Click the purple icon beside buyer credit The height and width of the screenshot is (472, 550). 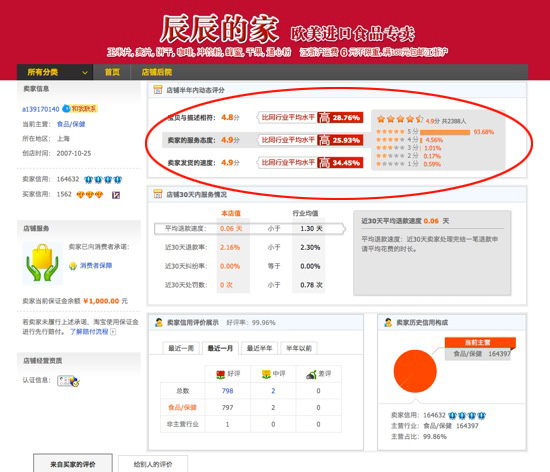tap(116, 195)
